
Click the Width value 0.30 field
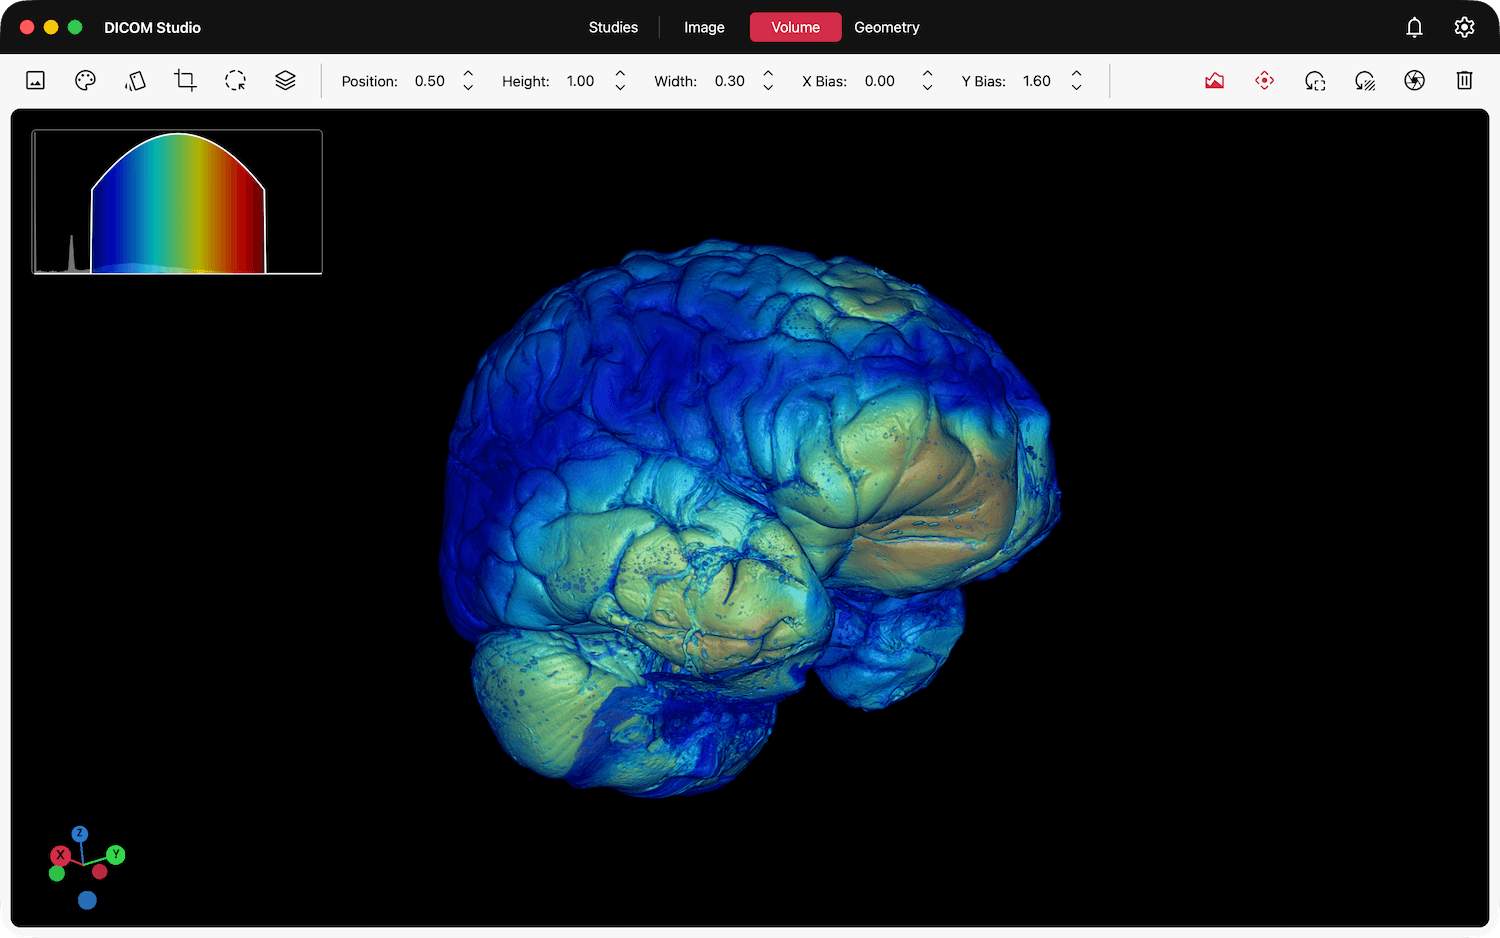(730, 81)
